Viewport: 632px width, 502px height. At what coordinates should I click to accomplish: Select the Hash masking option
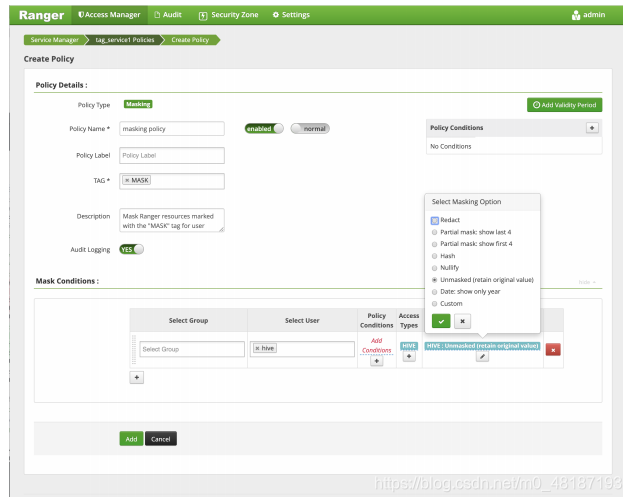tap(434, 256)
